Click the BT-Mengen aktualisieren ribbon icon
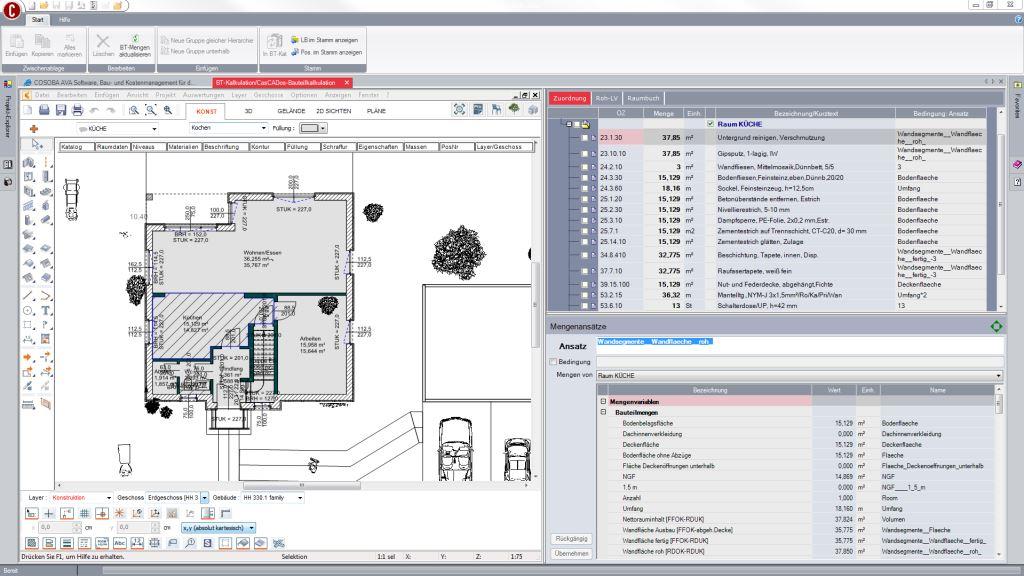This screenshot has width=1024, height=576. [x=135, y=41]
